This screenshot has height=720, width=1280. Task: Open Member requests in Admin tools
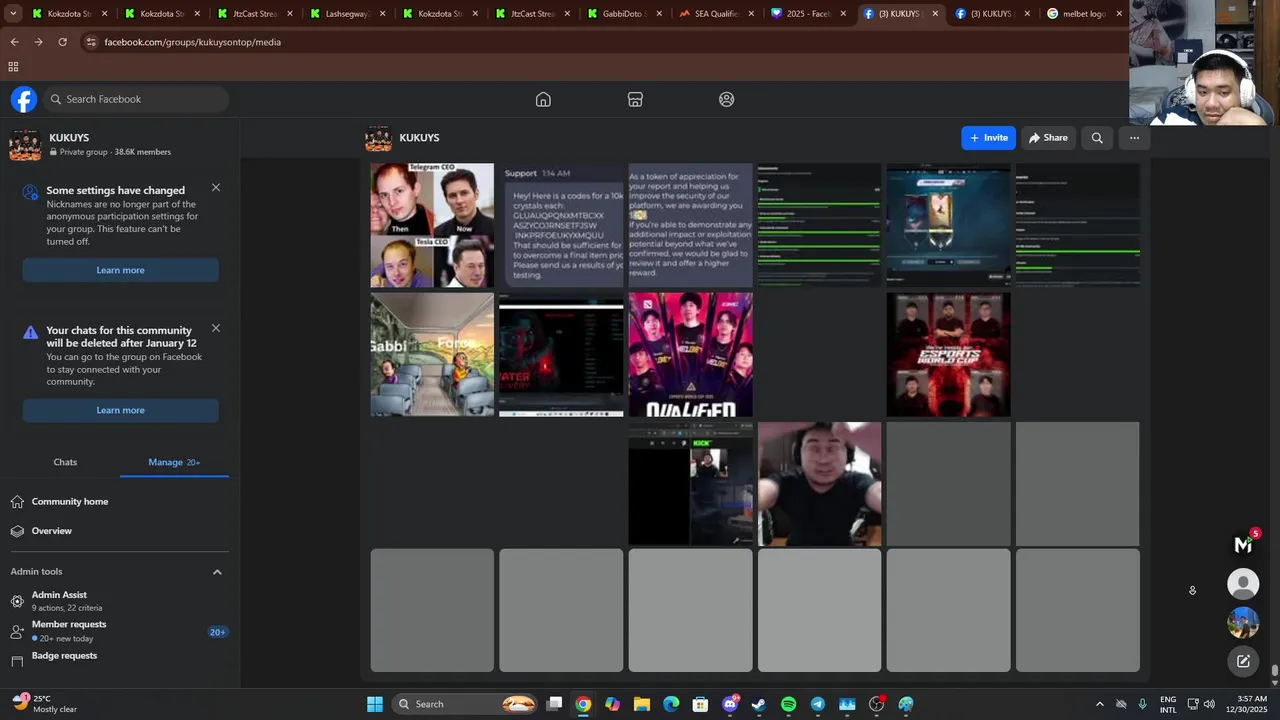coord(120,631)
